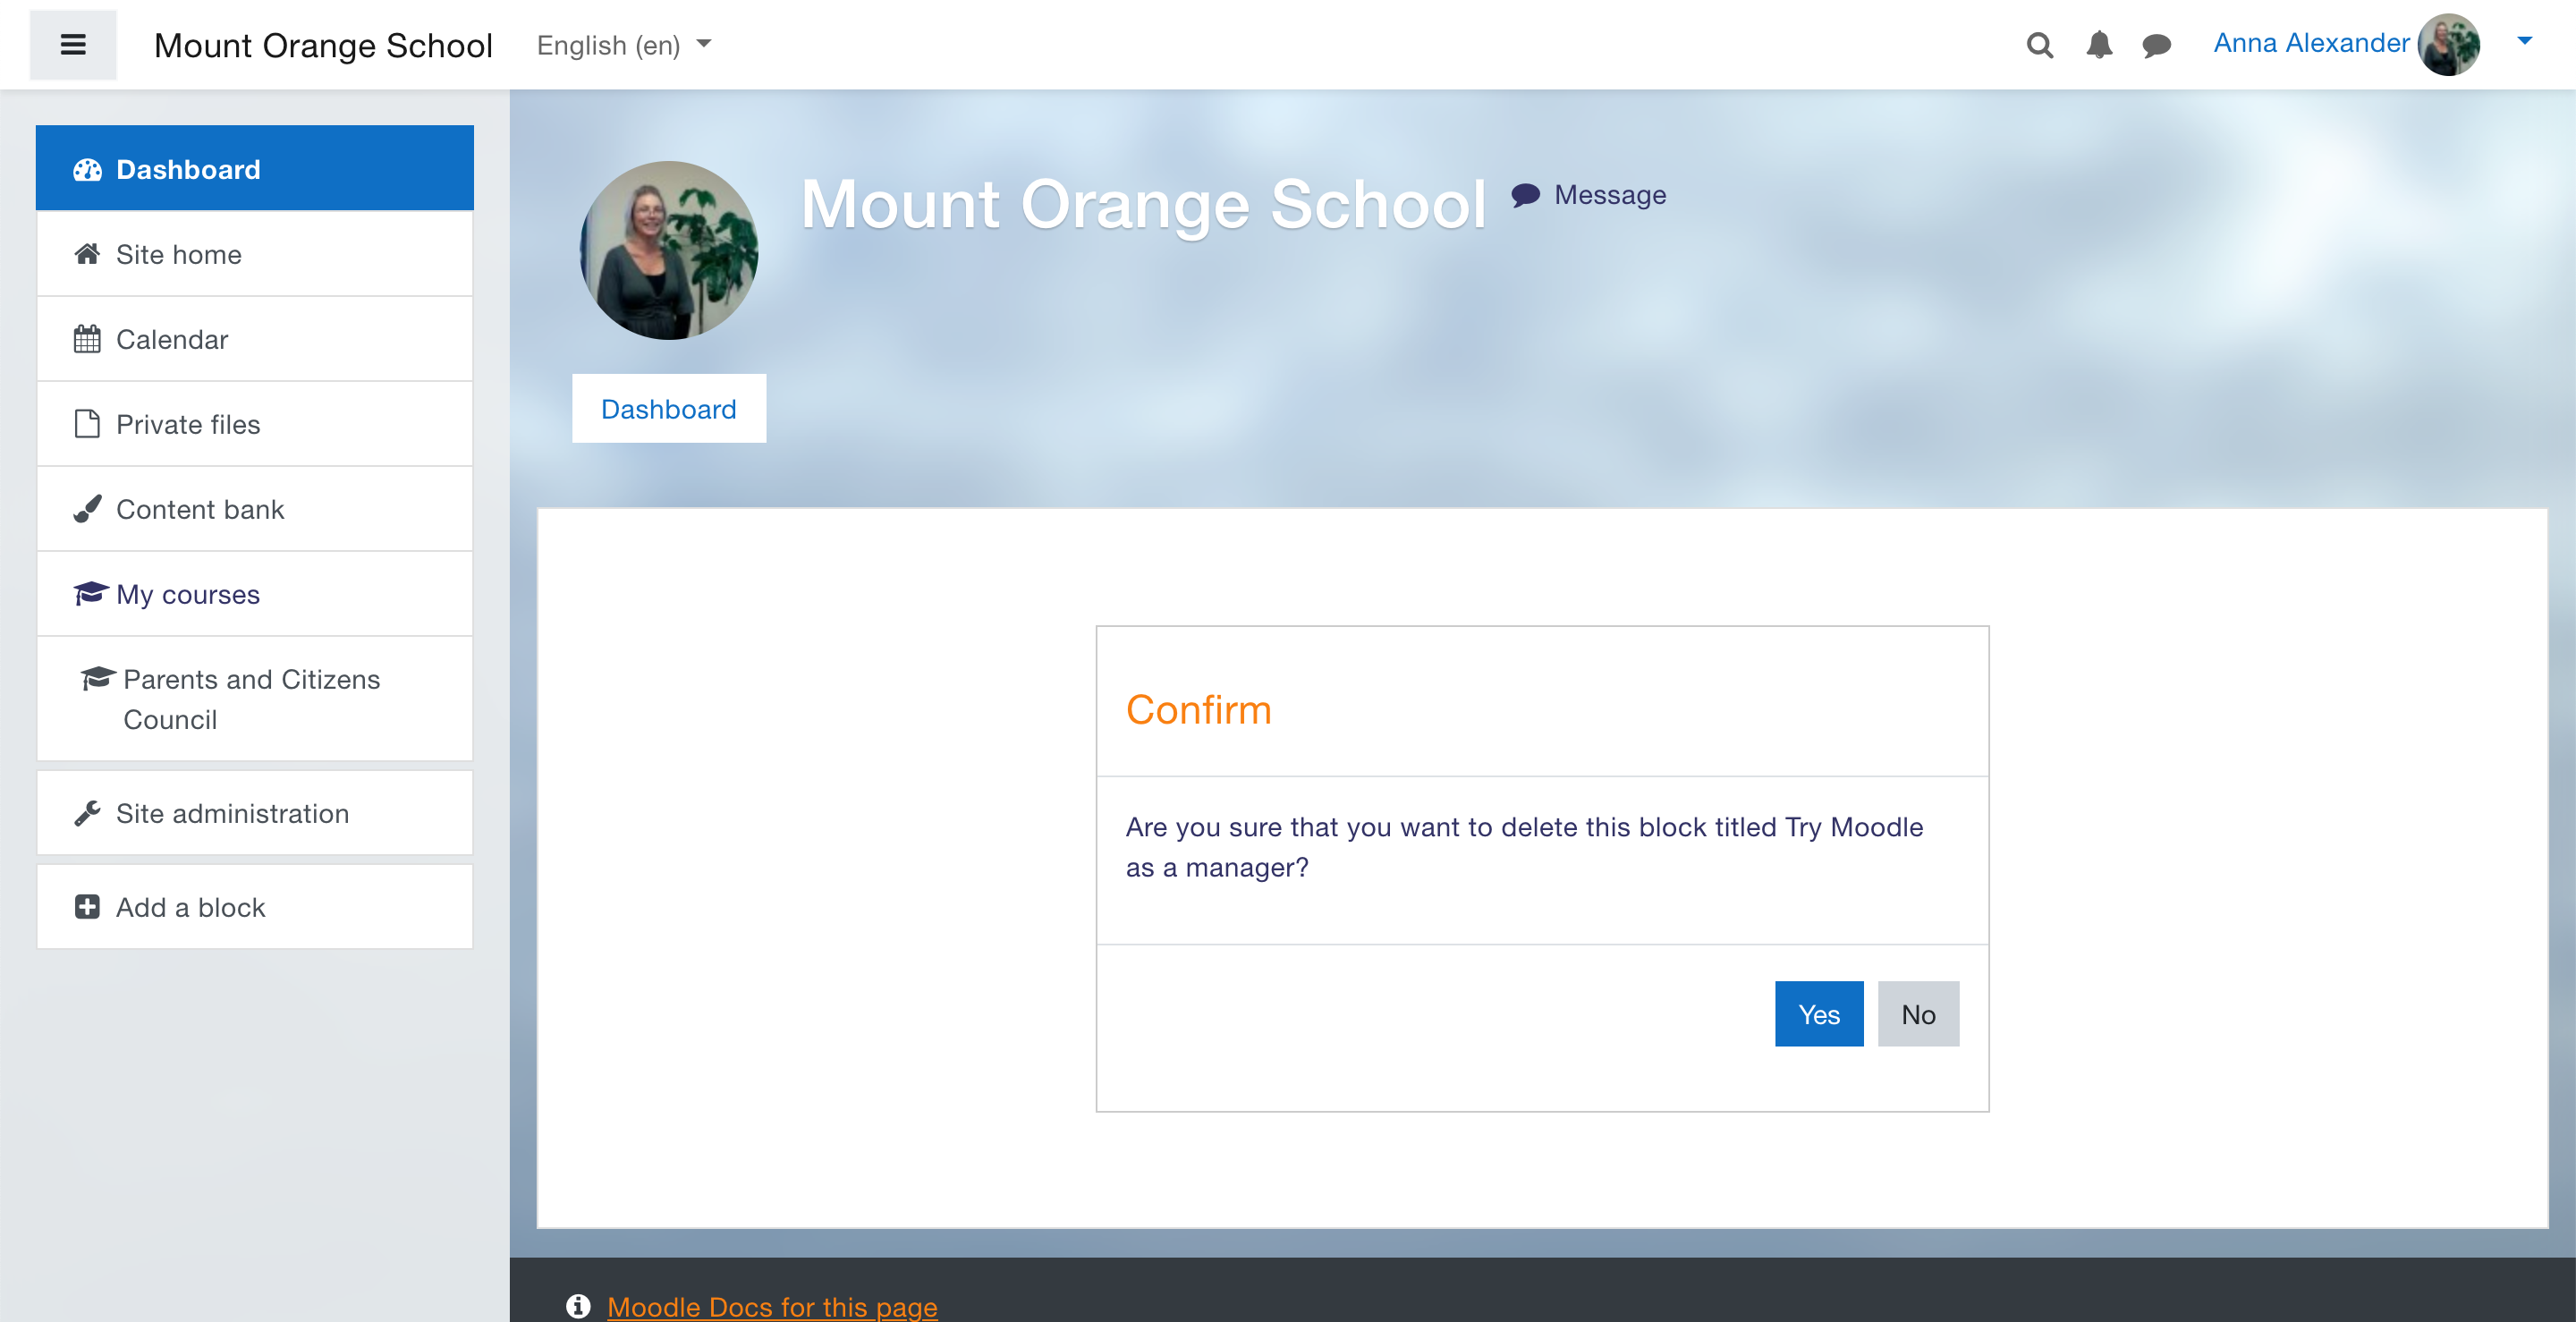Image resolution: width=2576 pixels, height=1322 pixels.
Task: Click the large profile picture in the header
Action: pos(669,250)
